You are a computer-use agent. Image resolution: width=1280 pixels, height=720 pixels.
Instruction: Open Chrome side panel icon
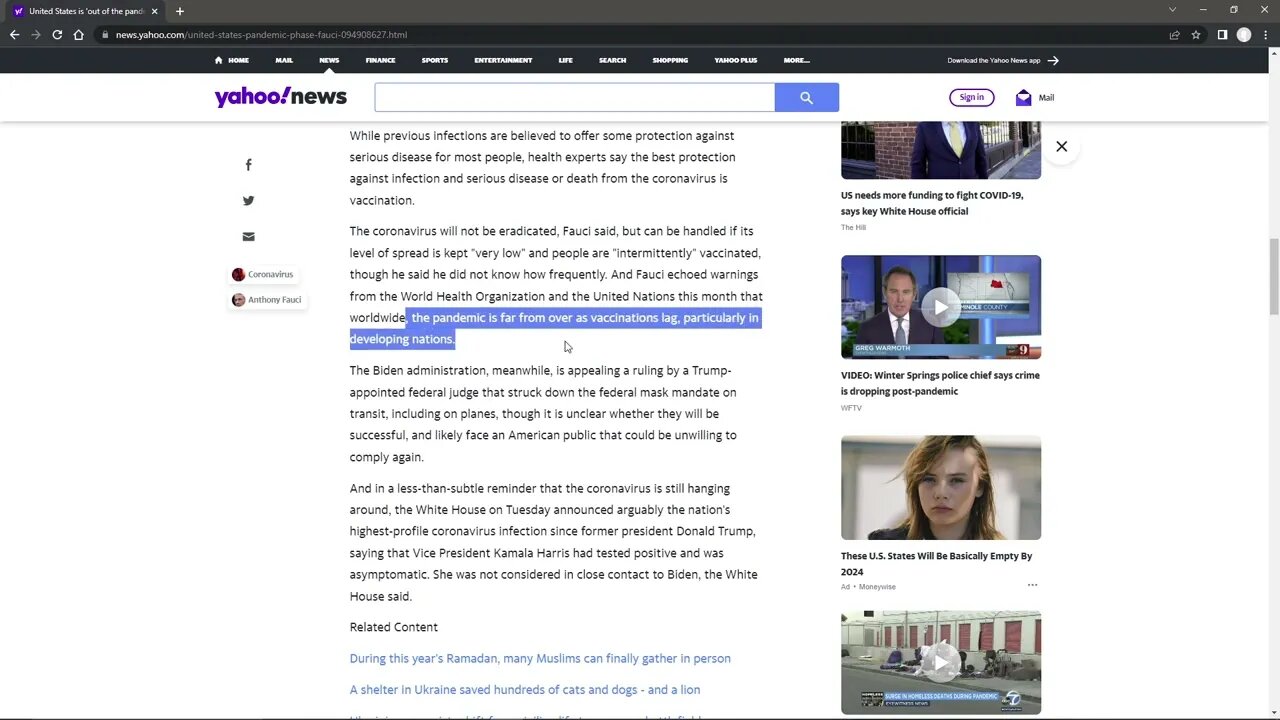pyautogui.click(x=1222, y=35)
